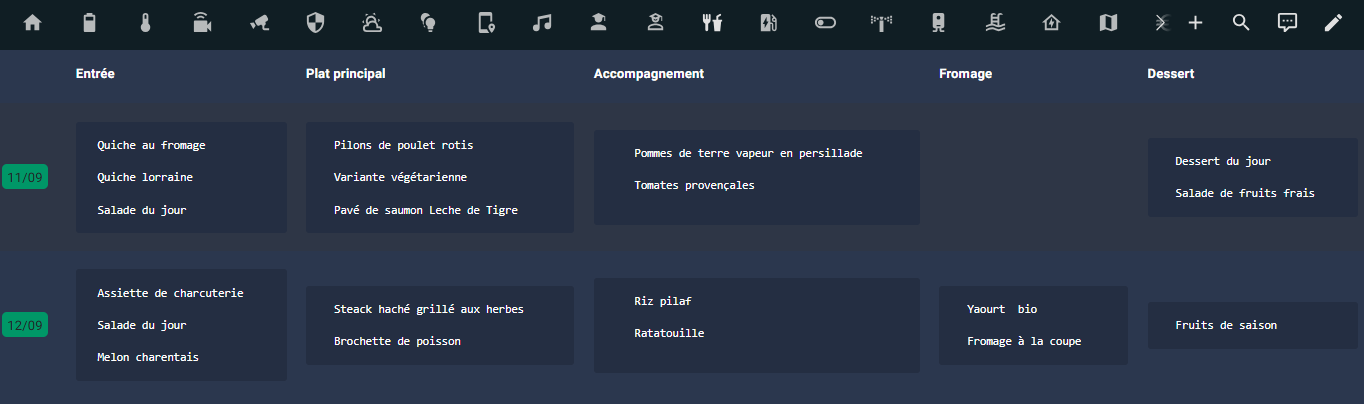Open the battery tab
This screenshot has width=1364, height=404.
click(90, 23)
